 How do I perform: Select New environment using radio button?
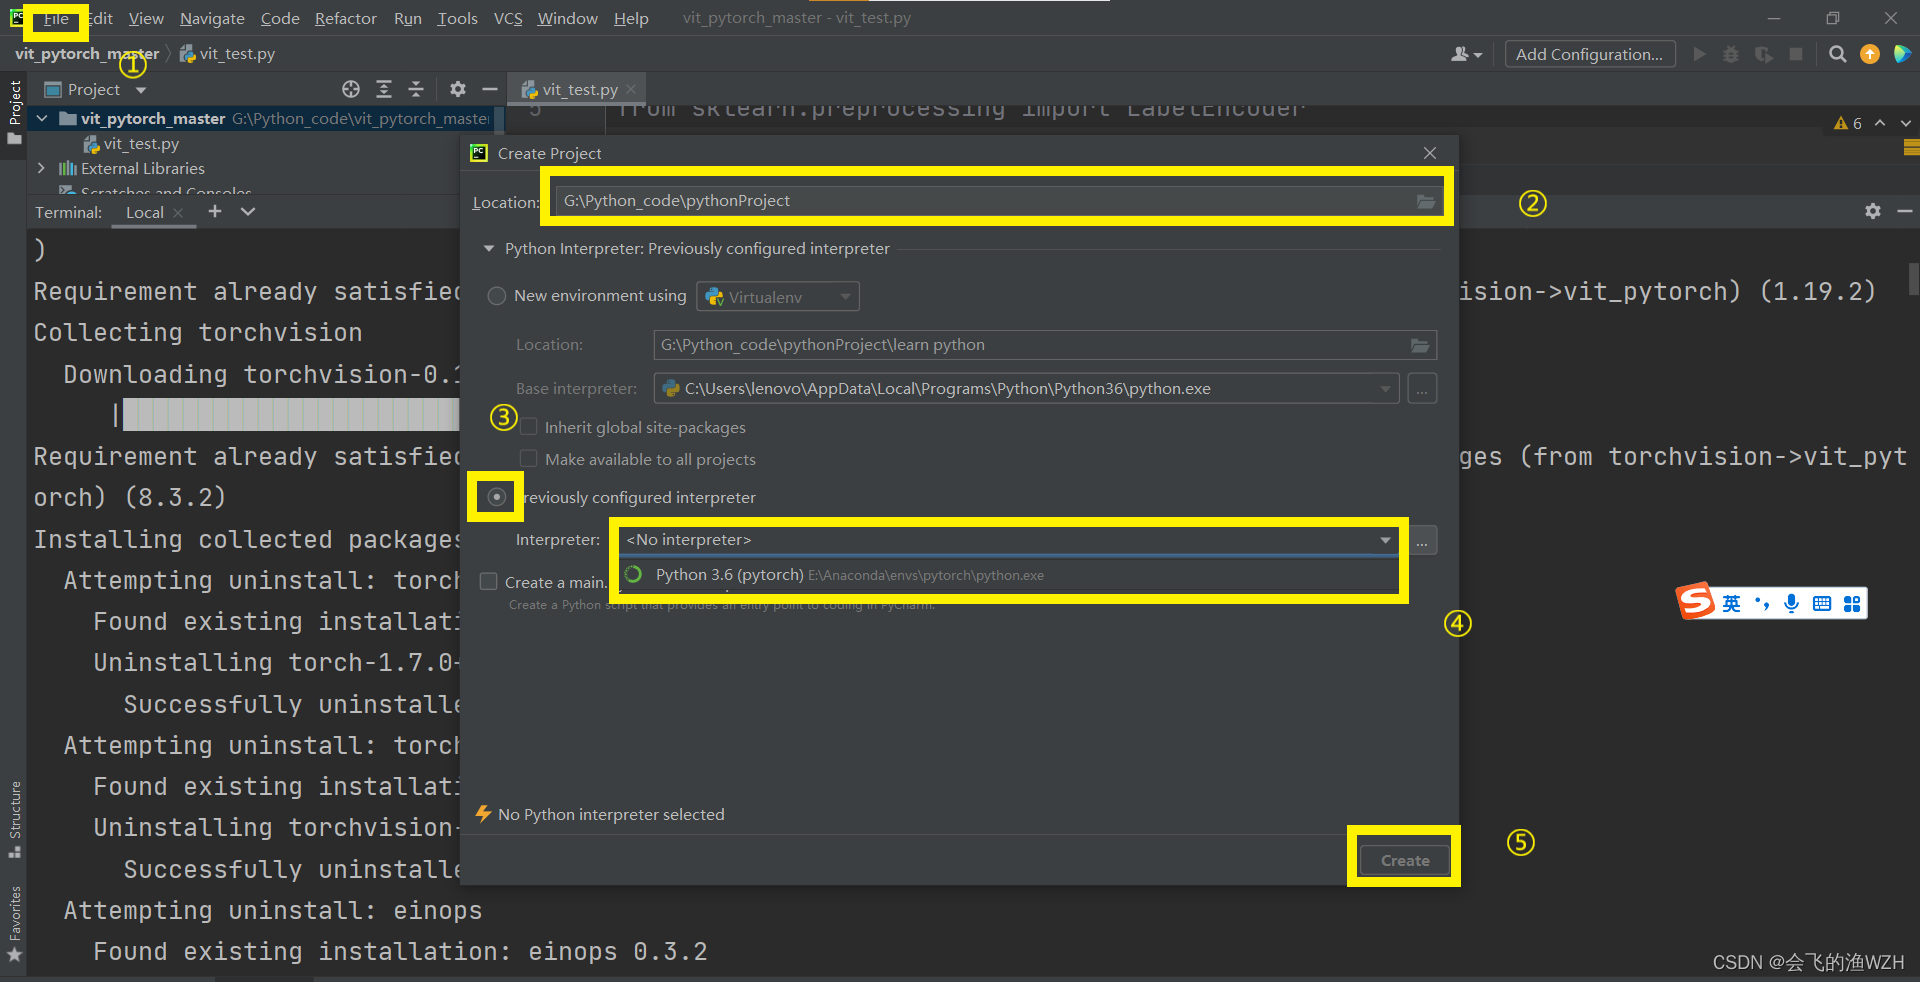(x=496, y=296)
